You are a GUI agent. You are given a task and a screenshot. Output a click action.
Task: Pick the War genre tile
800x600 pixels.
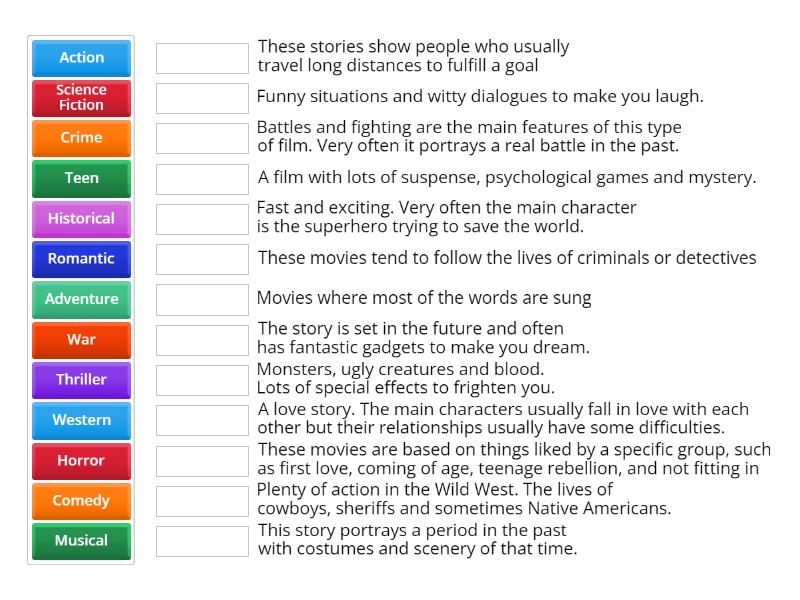[81, 339]
